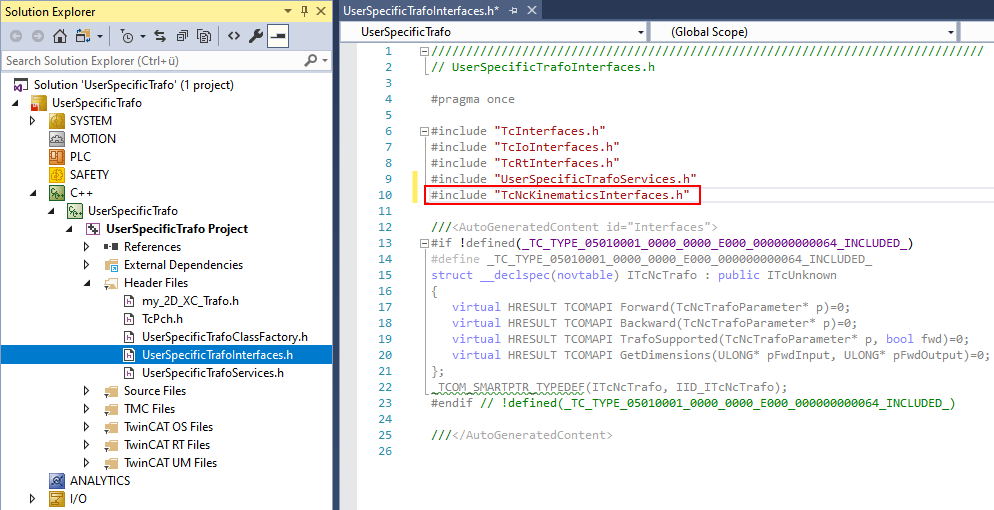Screen dimensions: 994x510
Task: Open dropdown arrow beside Pending Changes Filter
Action: [142, 37]
